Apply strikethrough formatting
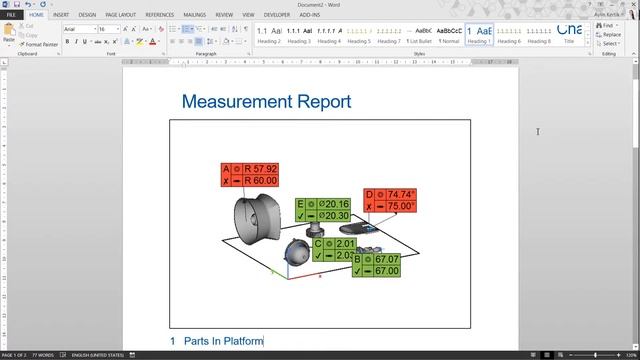Image resolution: width=640 pixels, height=360 pixels. (98, 42)
